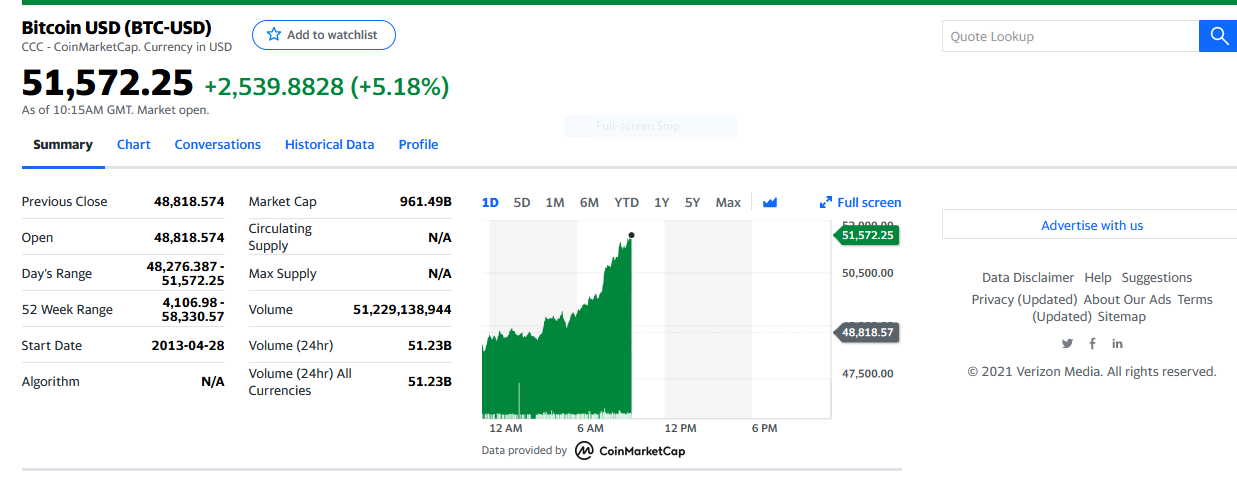
Task: Open the Sitemap link
Action: coord(1122,316)
